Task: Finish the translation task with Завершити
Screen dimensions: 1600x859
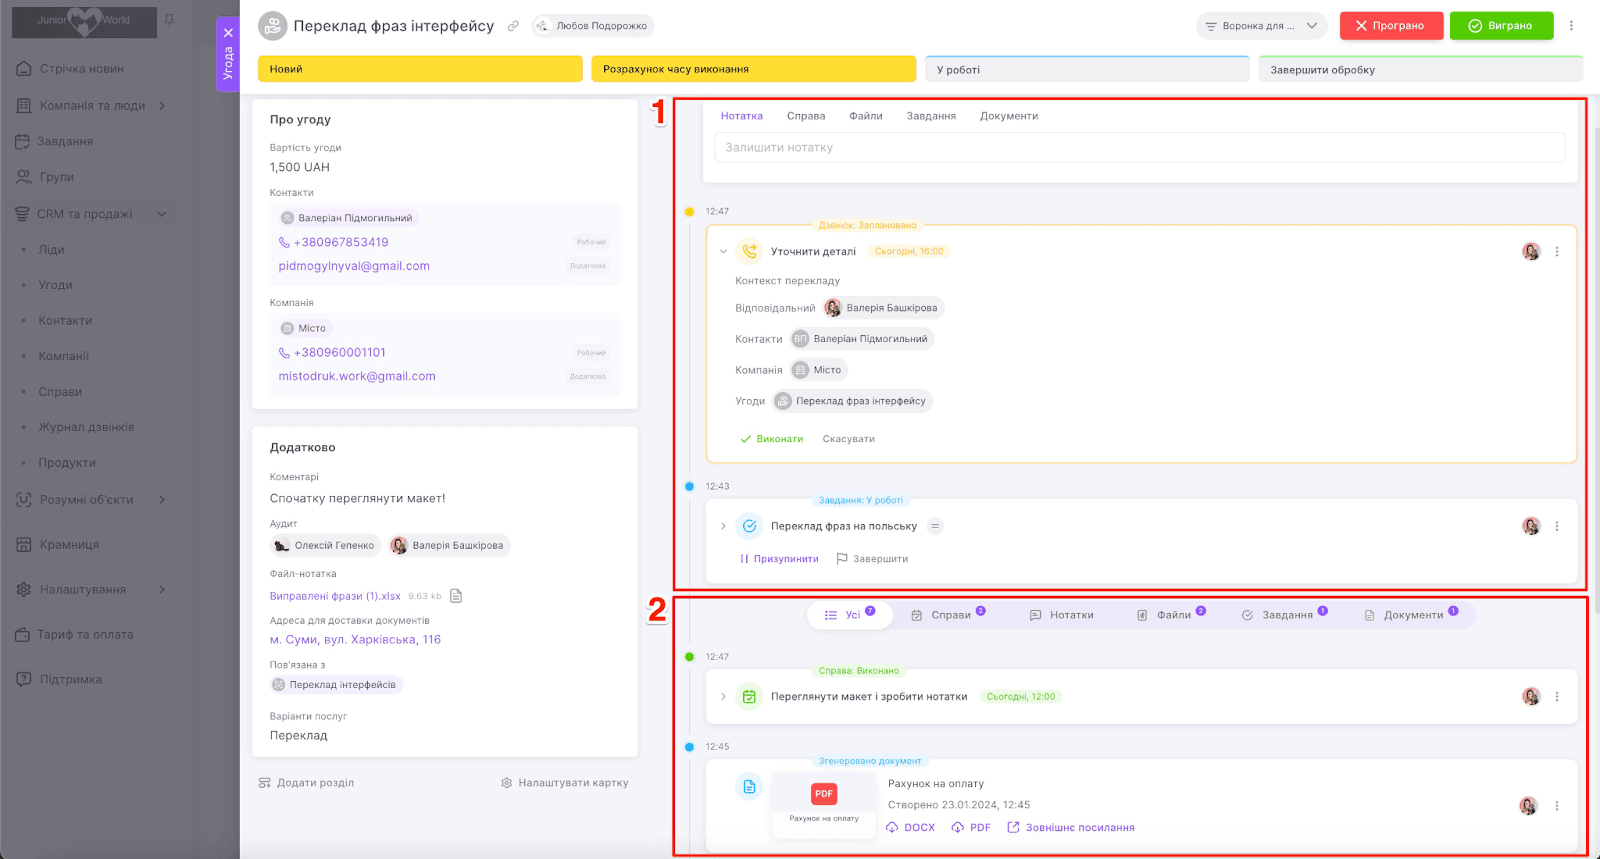Action: (x=872, y=559)
